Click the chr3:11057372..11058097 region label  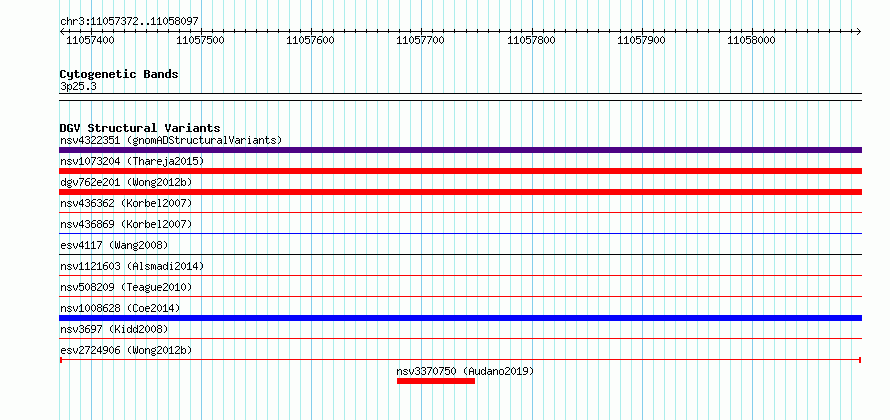tap(129, 21)
